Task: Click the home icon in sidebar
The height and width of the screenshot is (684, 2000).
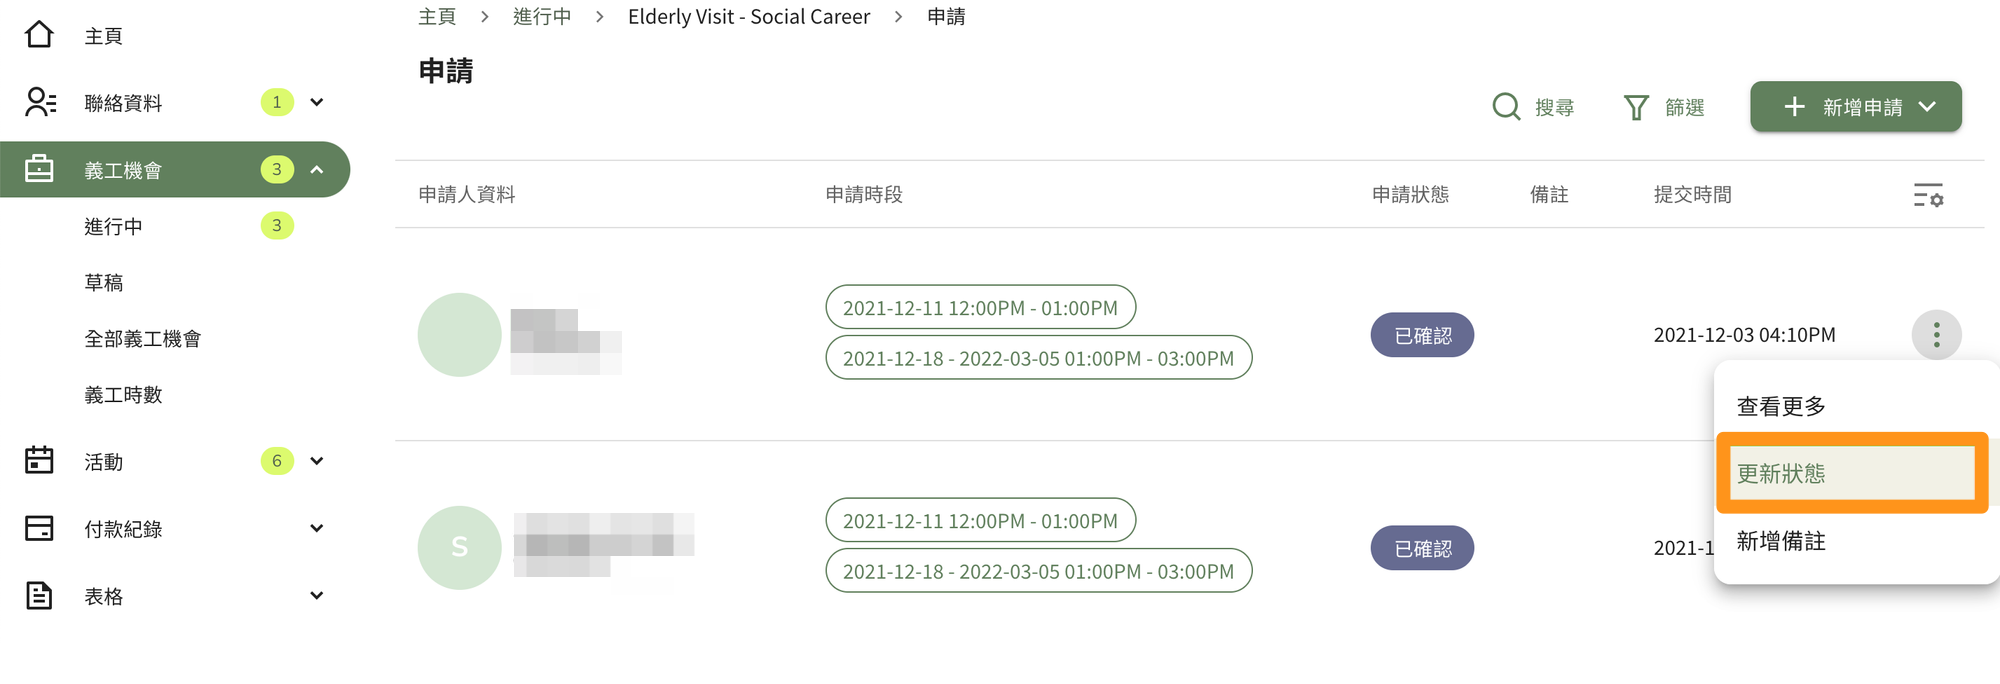Action: [39, 35]
